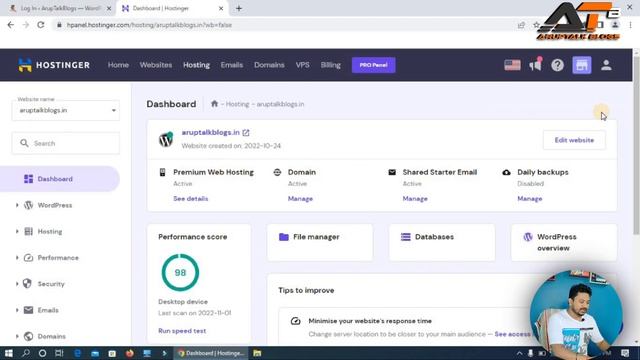Click the speedometer icon beside Minimise response time
Screen dimensions: 640x360
pyautogui.click(x=296, y=321)
